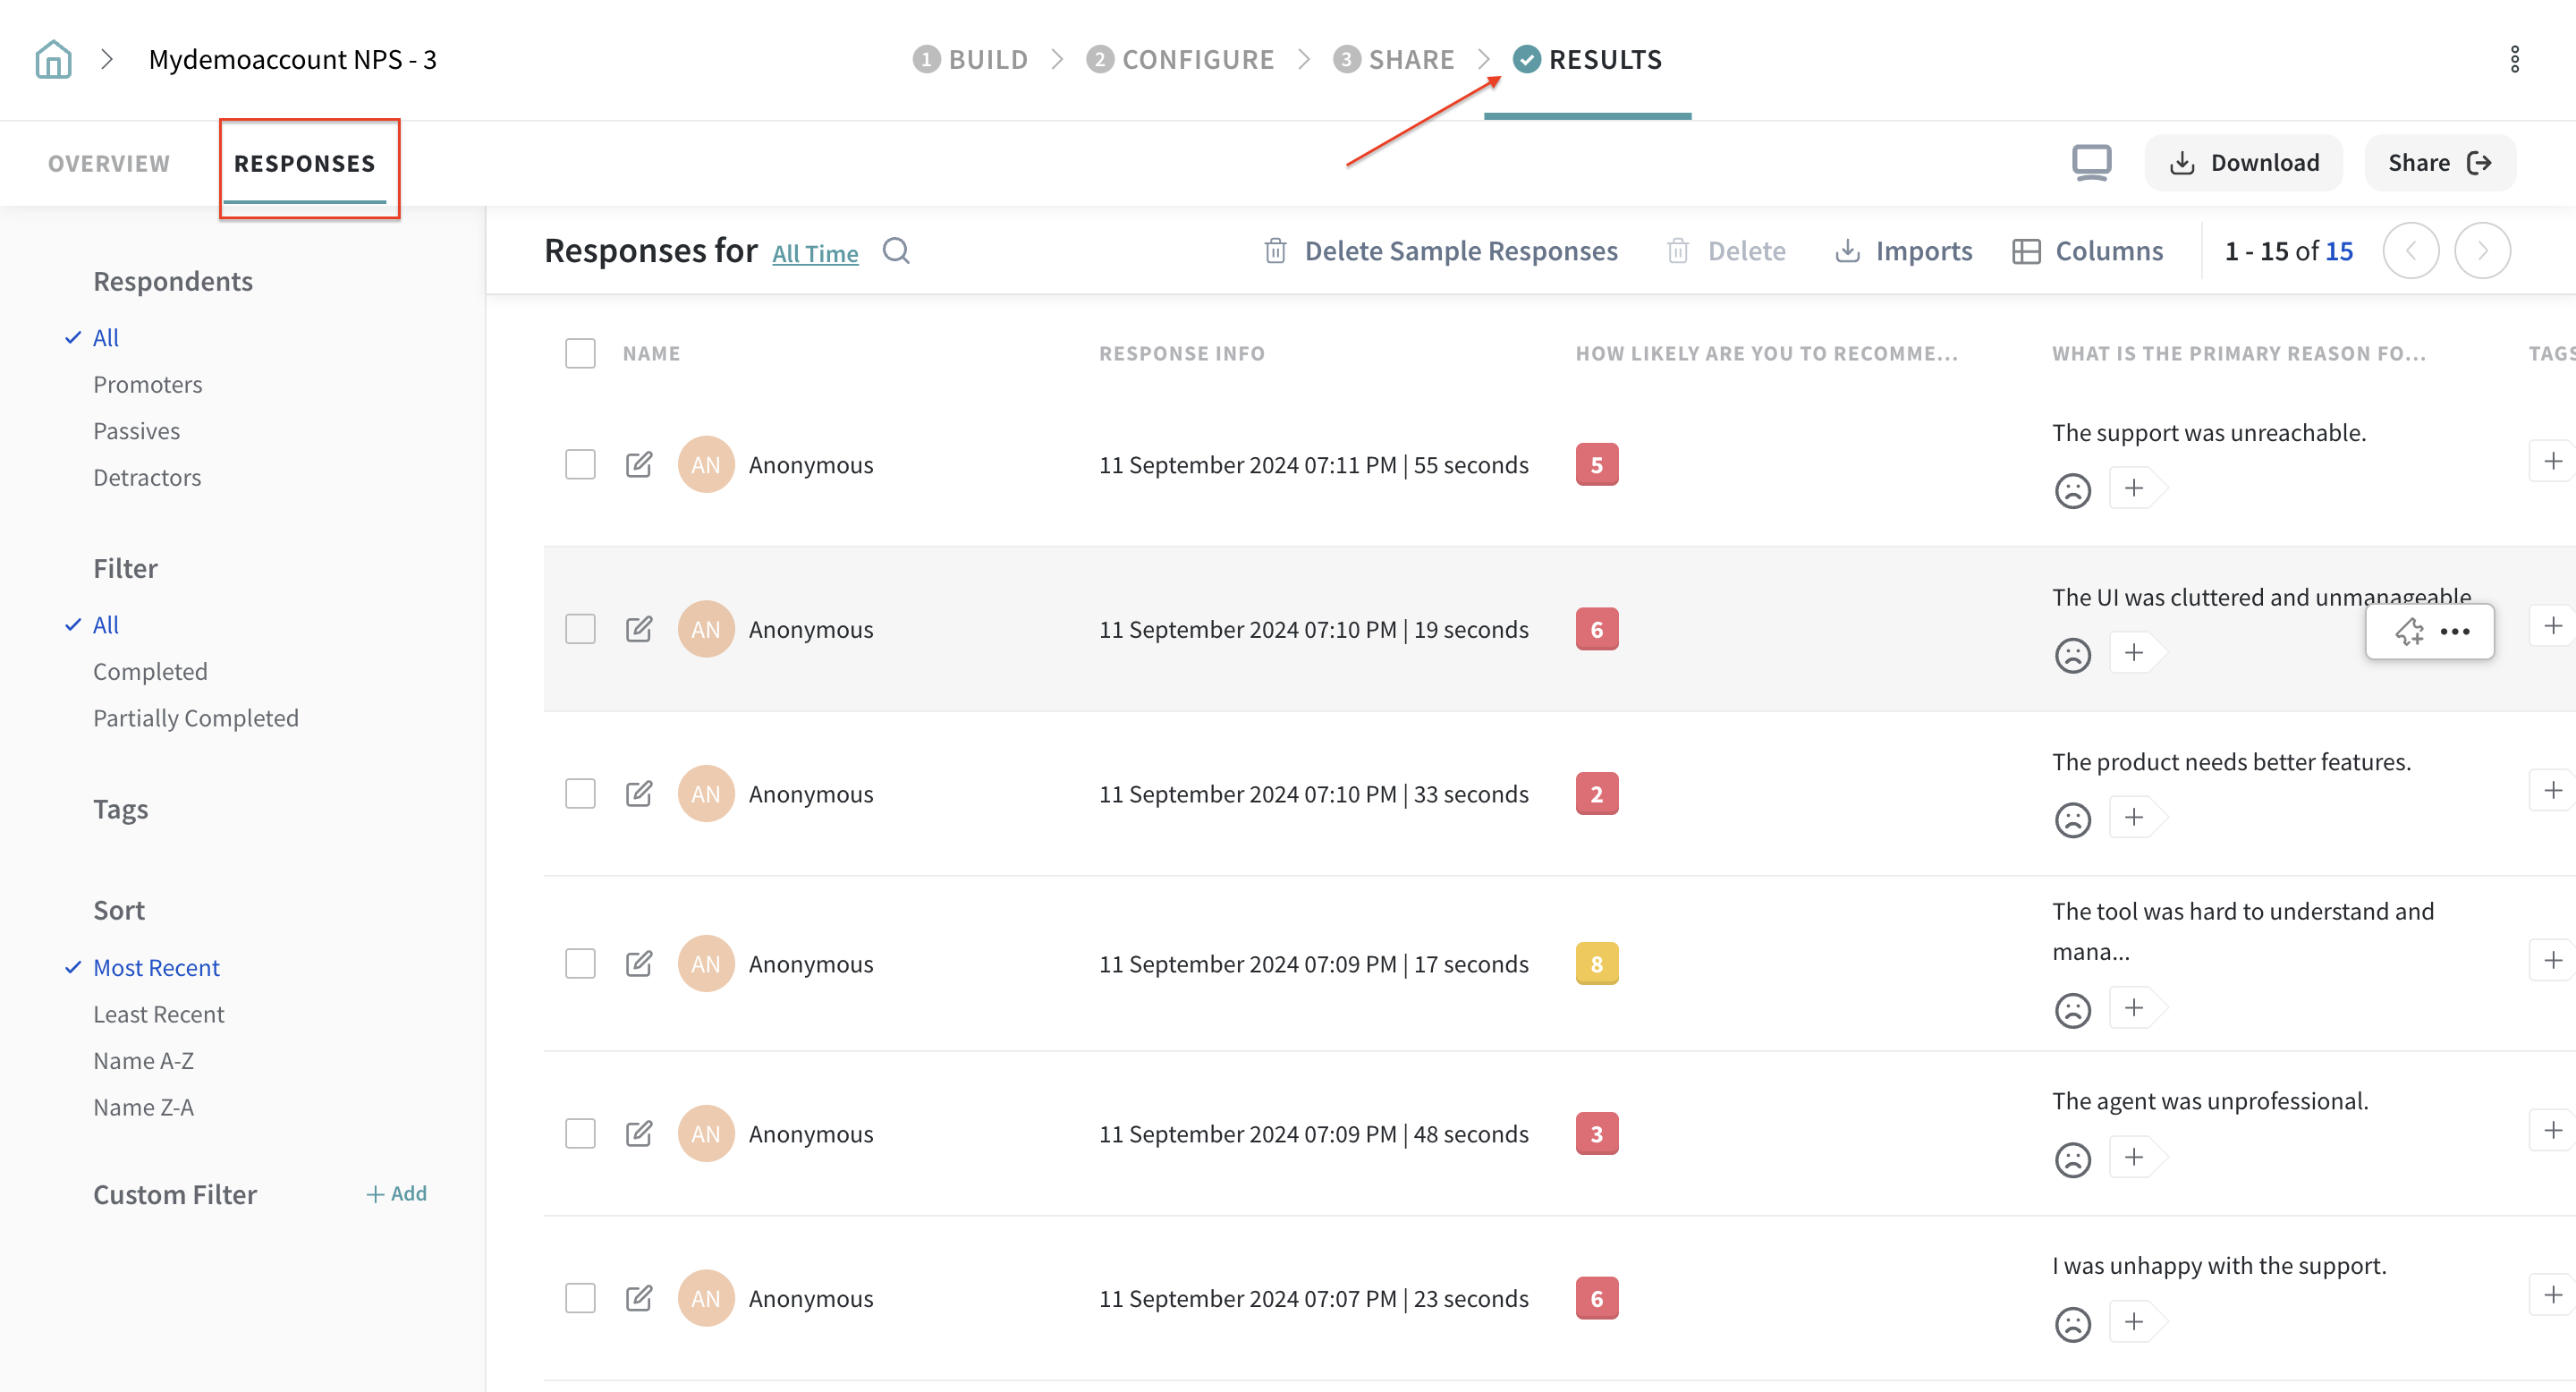Image resolution: width=2576 pixels, height=1392 pixels.
Task: Check the box for the response with score 5
Action: point(580,464)
